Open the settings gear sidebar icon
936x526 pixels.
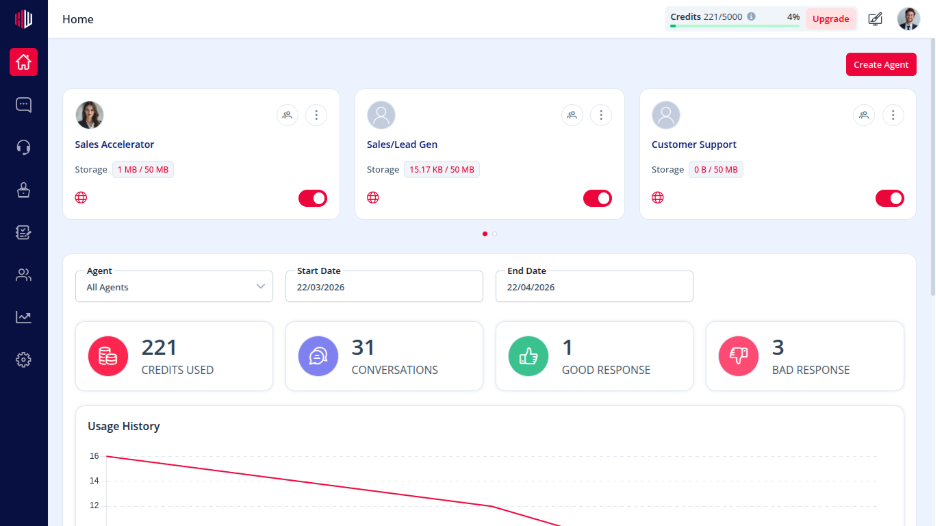coord(23,360)
